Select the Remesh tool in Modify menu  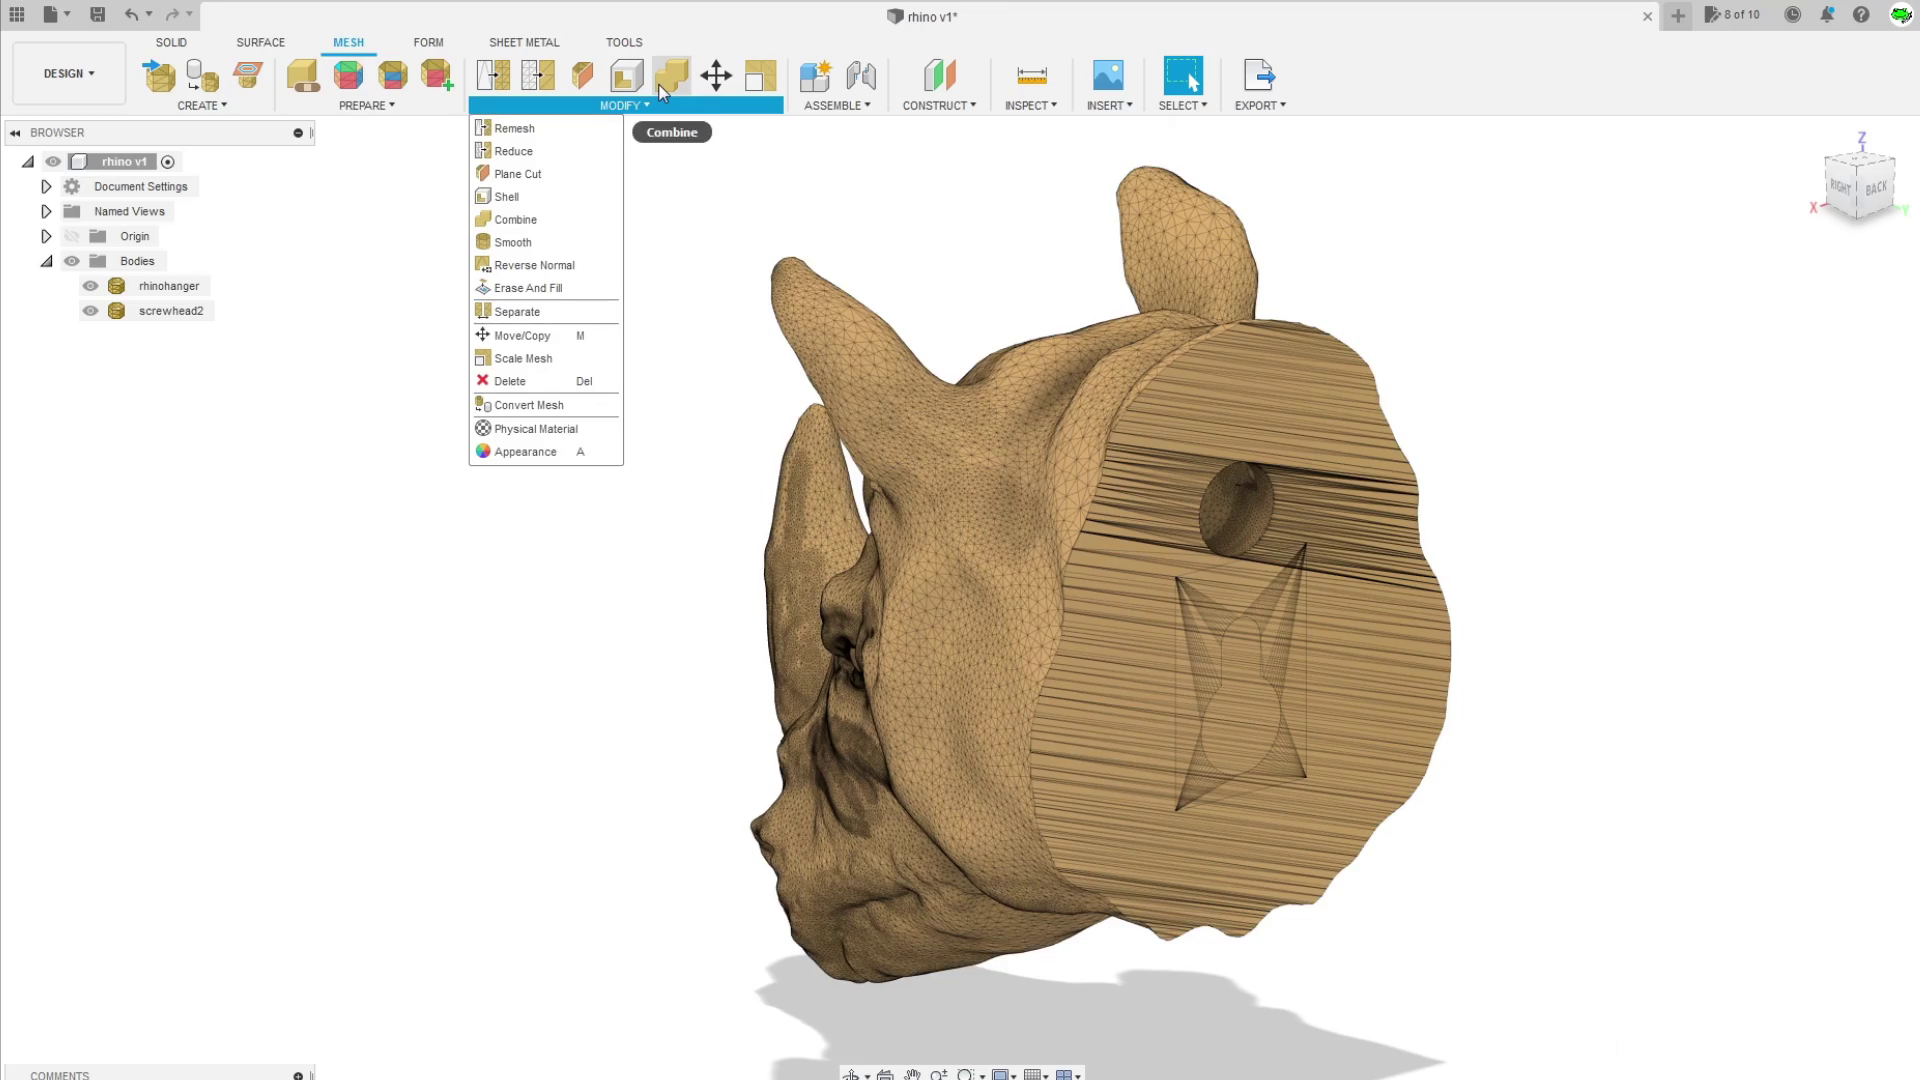click(514, 128)
